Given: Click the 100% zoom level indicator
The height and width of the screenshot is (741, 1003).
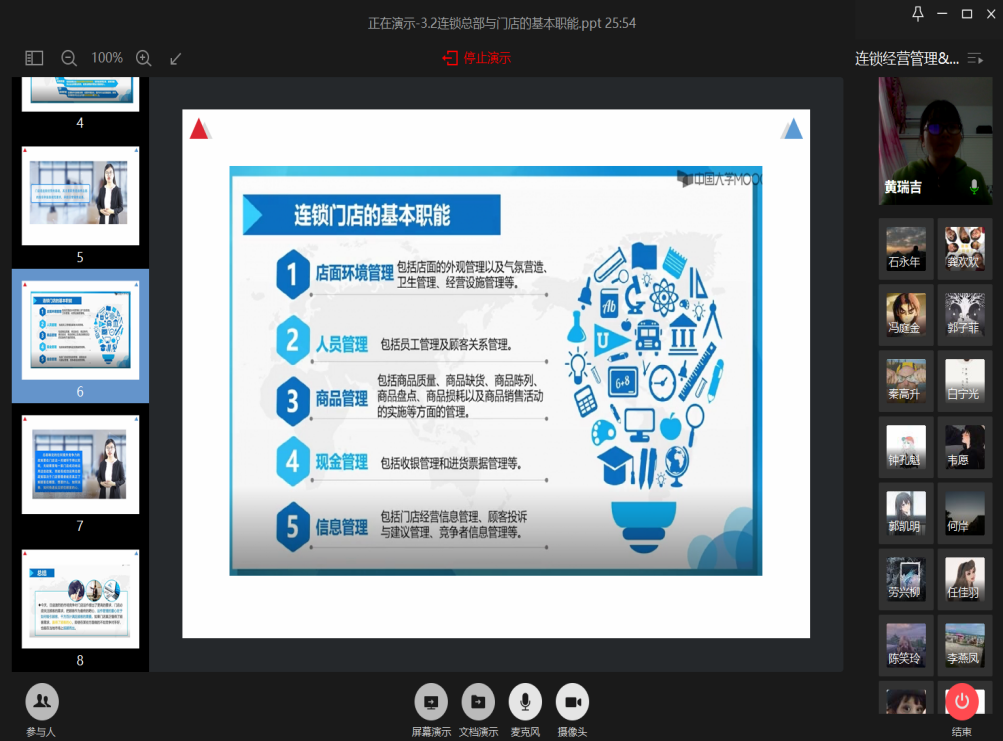Looking at the screenshot, I should [107, 58].
